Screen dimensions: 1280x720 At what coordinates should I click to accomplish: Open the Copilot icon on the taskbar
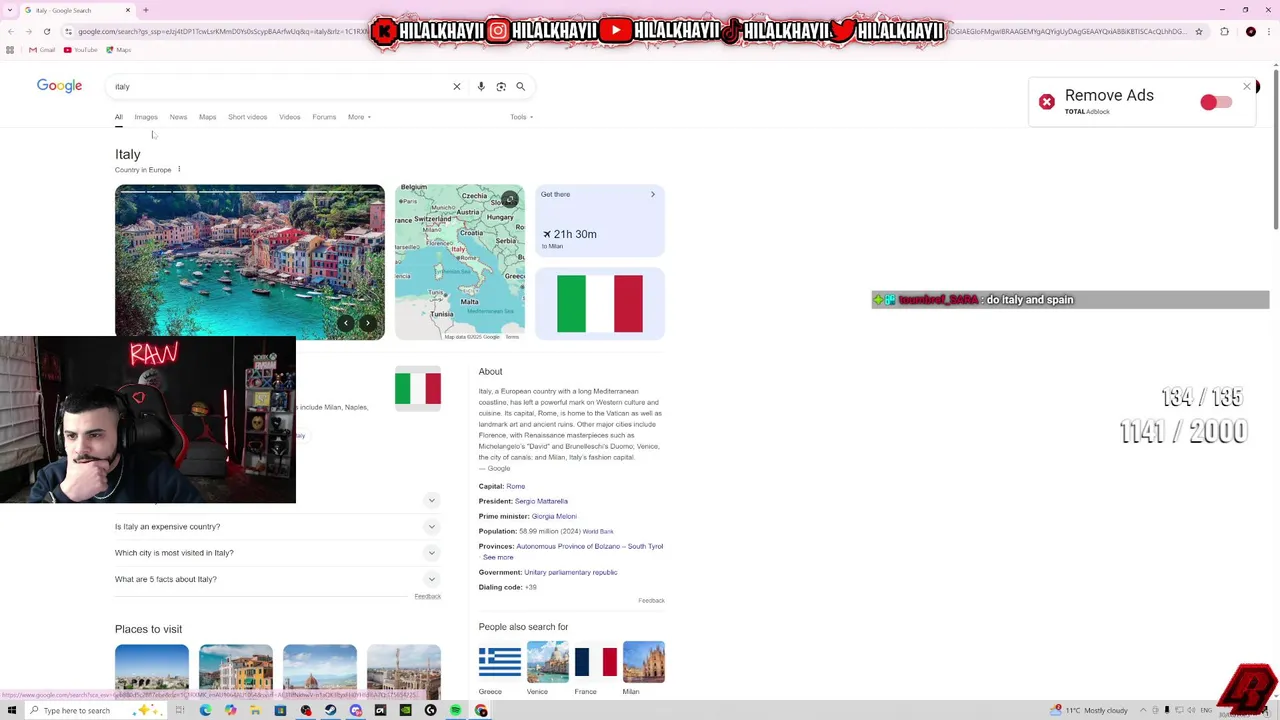click(x=230, y=711)
